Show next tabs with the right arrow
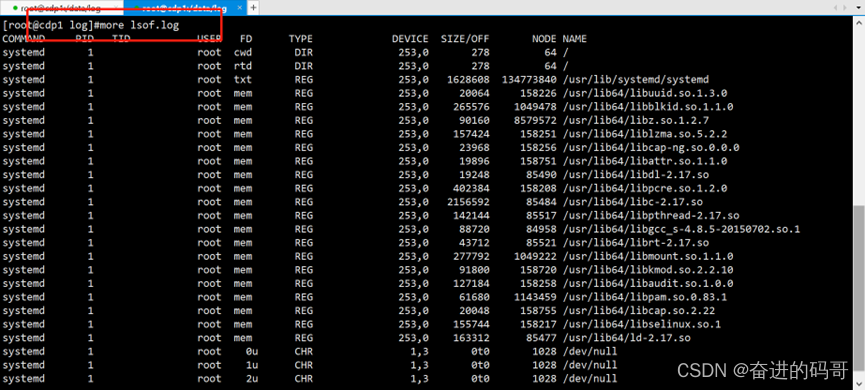The image size is (865, 390). coord(846,7)
